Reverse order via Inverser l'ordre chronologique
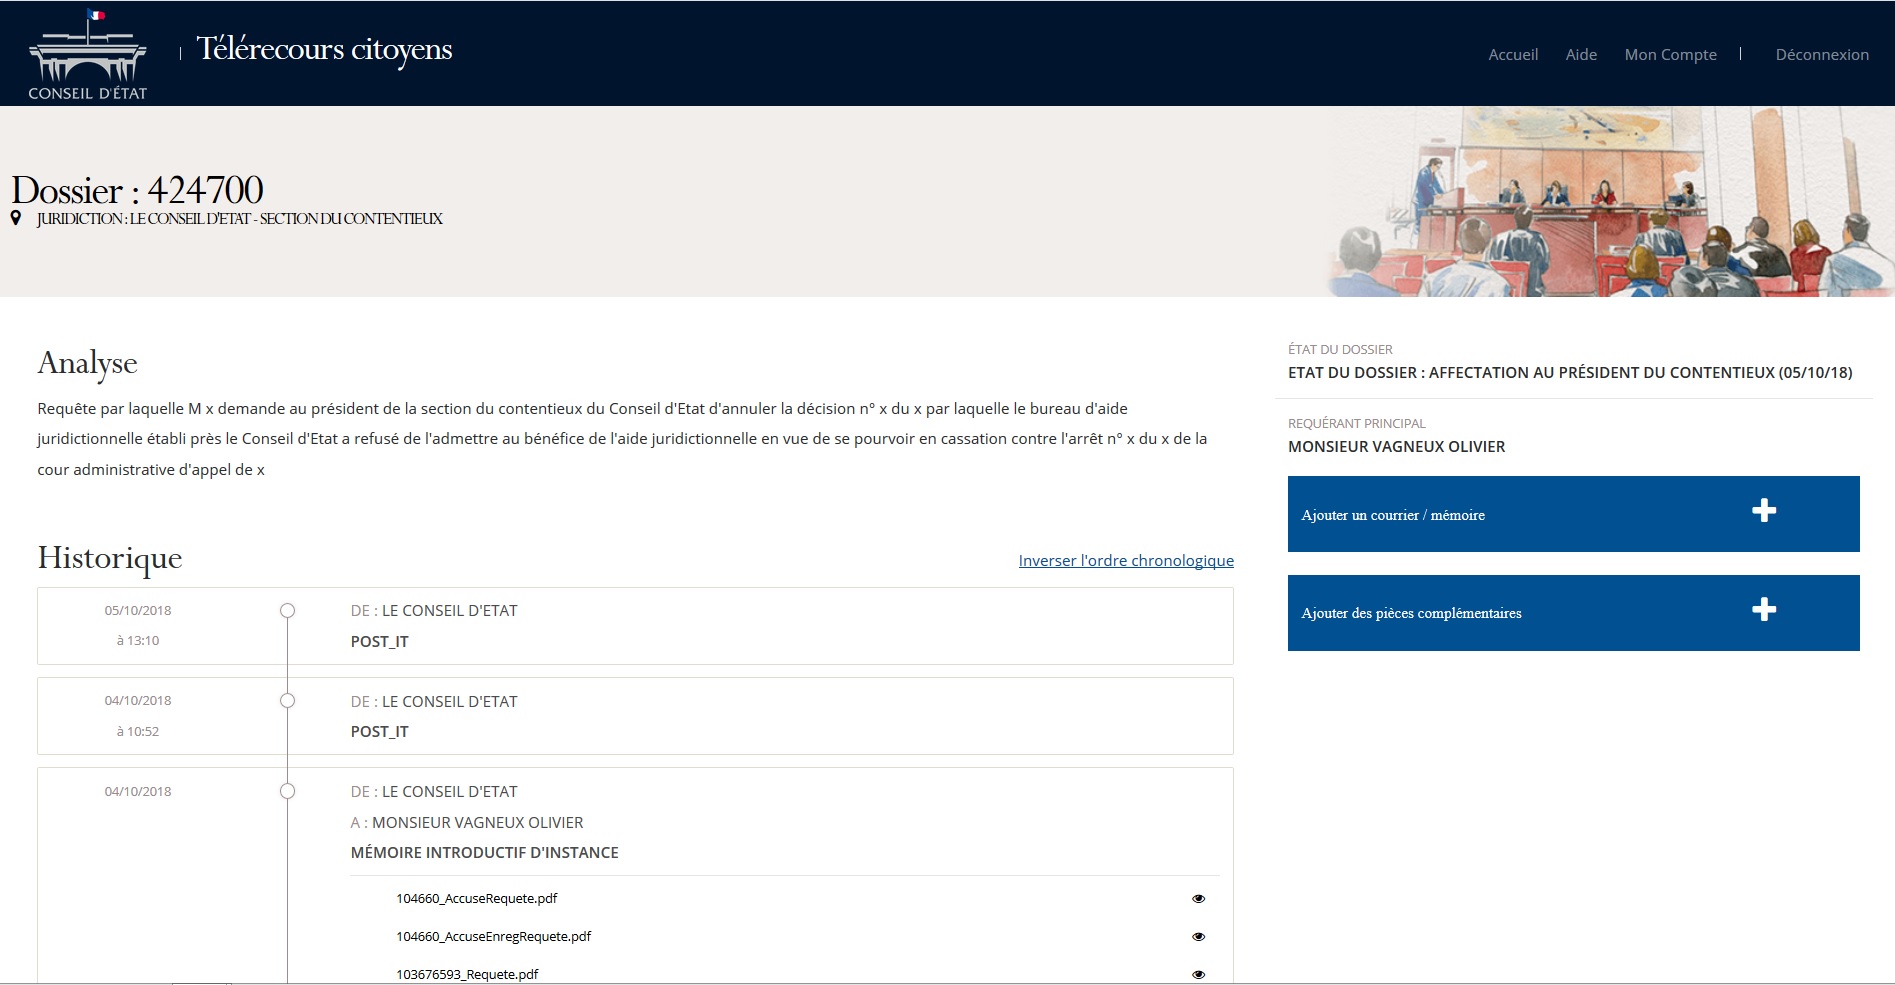 pos(1125,561)
